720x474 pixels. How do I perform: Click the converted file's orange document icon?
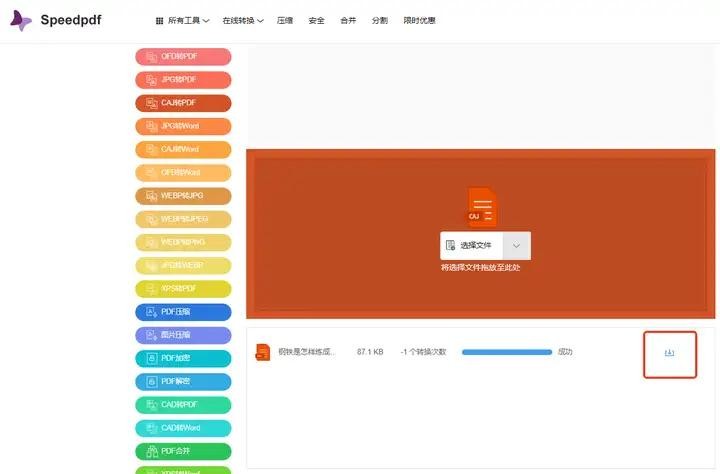[x=263, y=352]
